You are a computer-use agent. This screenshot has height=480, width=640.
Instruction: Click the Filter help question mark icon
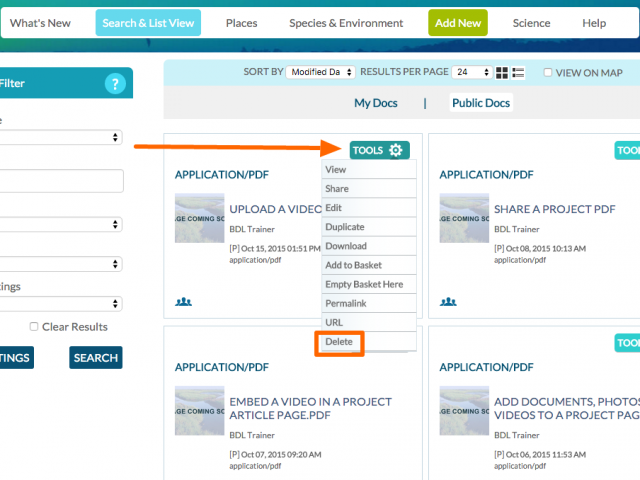[x=115, y=84]
